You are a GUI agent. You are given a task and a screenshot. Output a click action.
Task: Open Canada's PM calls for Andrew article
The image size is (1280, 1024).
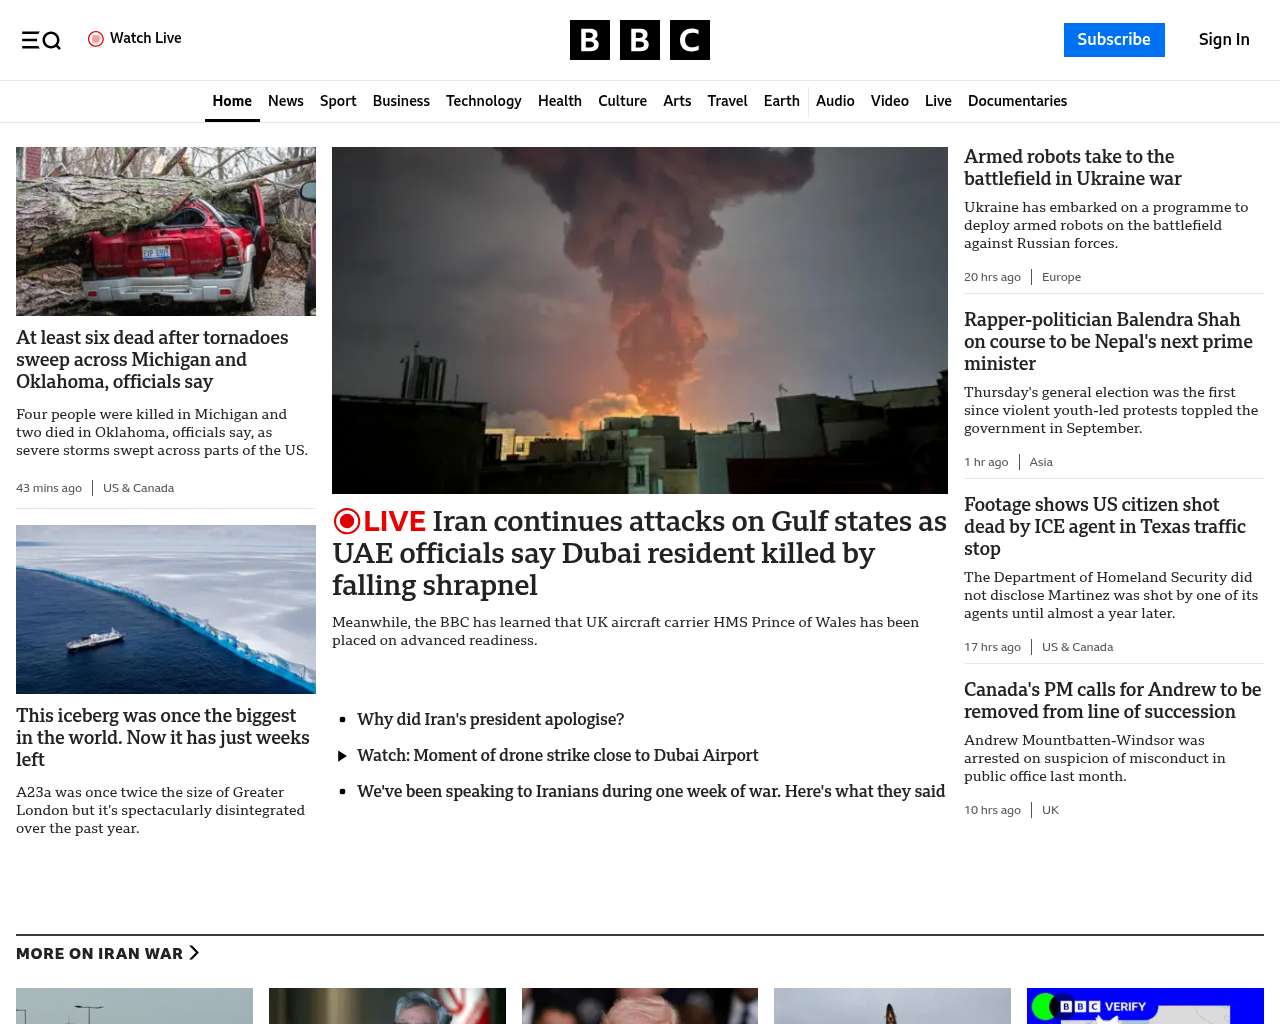click(x=1112, y=700)
